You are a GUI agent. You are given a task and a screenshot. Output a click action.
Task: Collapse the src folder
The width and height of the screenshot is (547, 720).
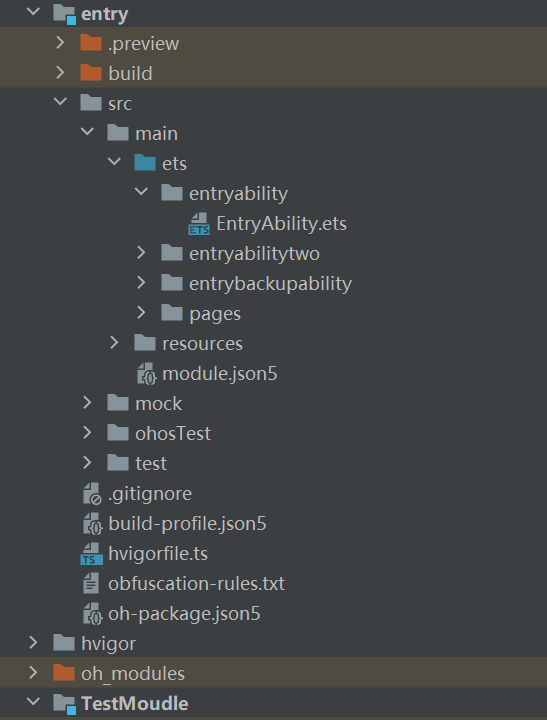tap(61, 102)
